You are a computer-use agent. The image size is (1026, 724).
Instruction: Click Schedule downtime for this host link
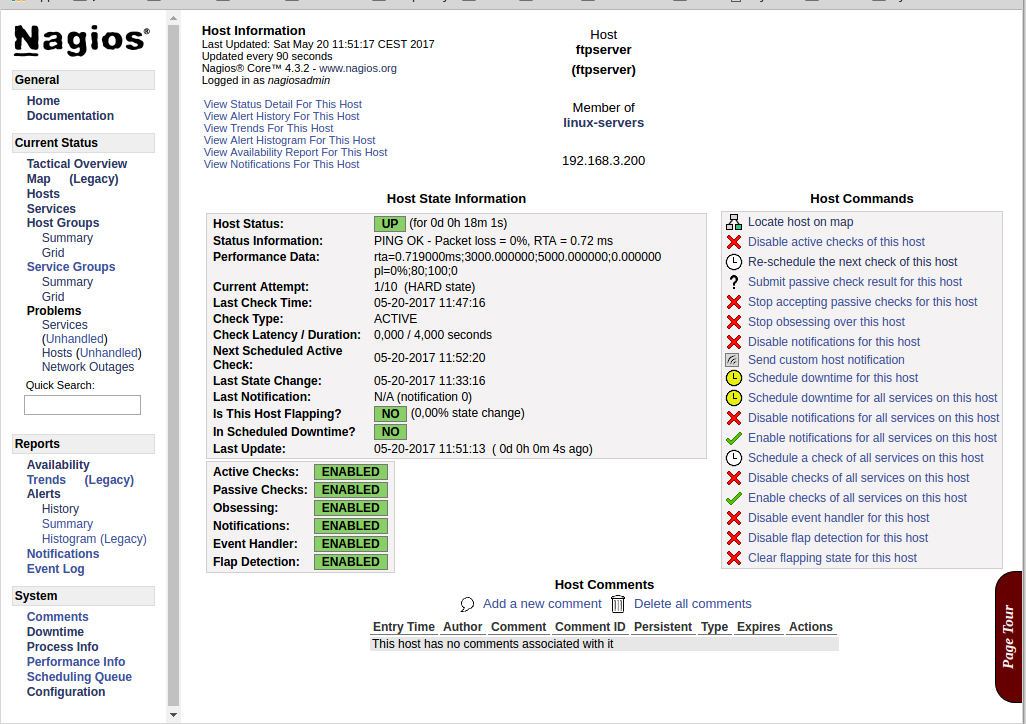tap(833, 378)
